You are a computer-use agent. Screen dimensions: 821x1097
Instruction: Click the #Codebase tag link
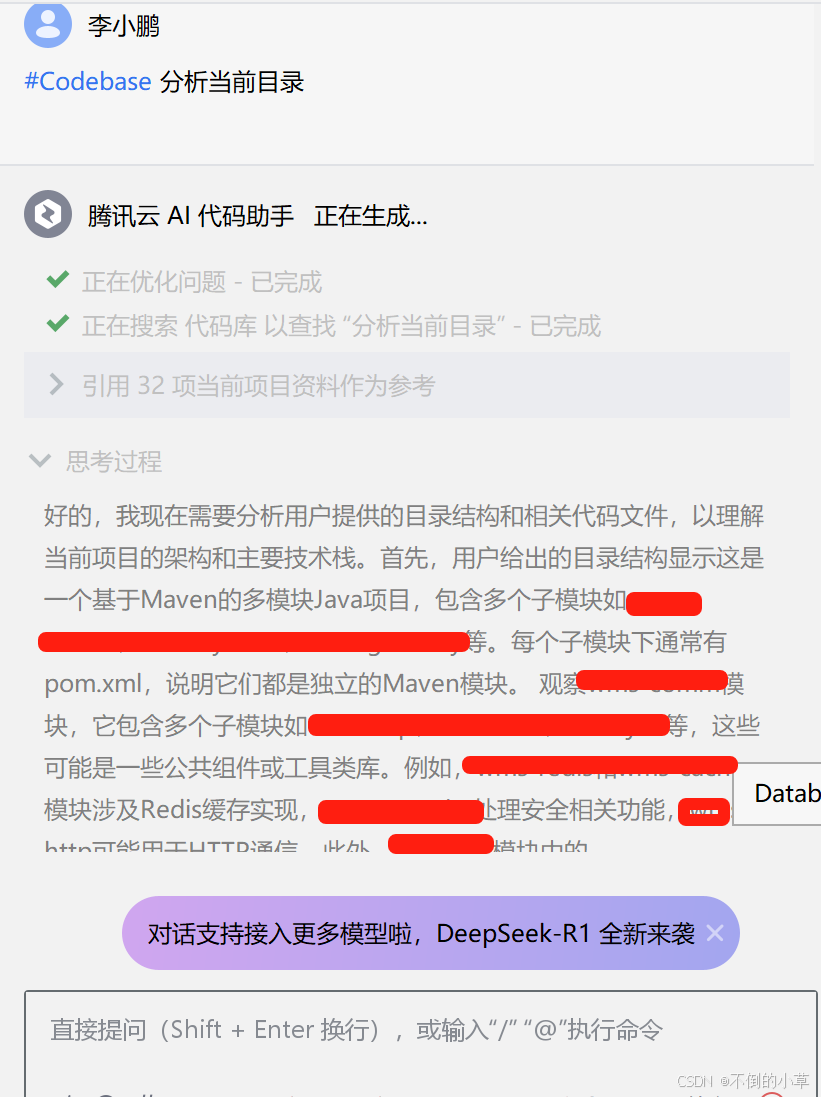[x=88, y=82]
